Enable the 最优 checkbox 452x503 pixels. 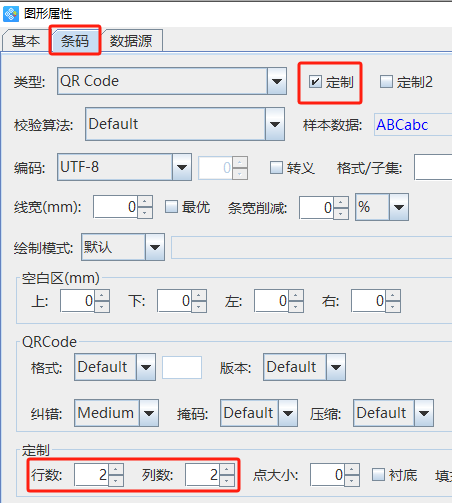click(x=171, y=207)
